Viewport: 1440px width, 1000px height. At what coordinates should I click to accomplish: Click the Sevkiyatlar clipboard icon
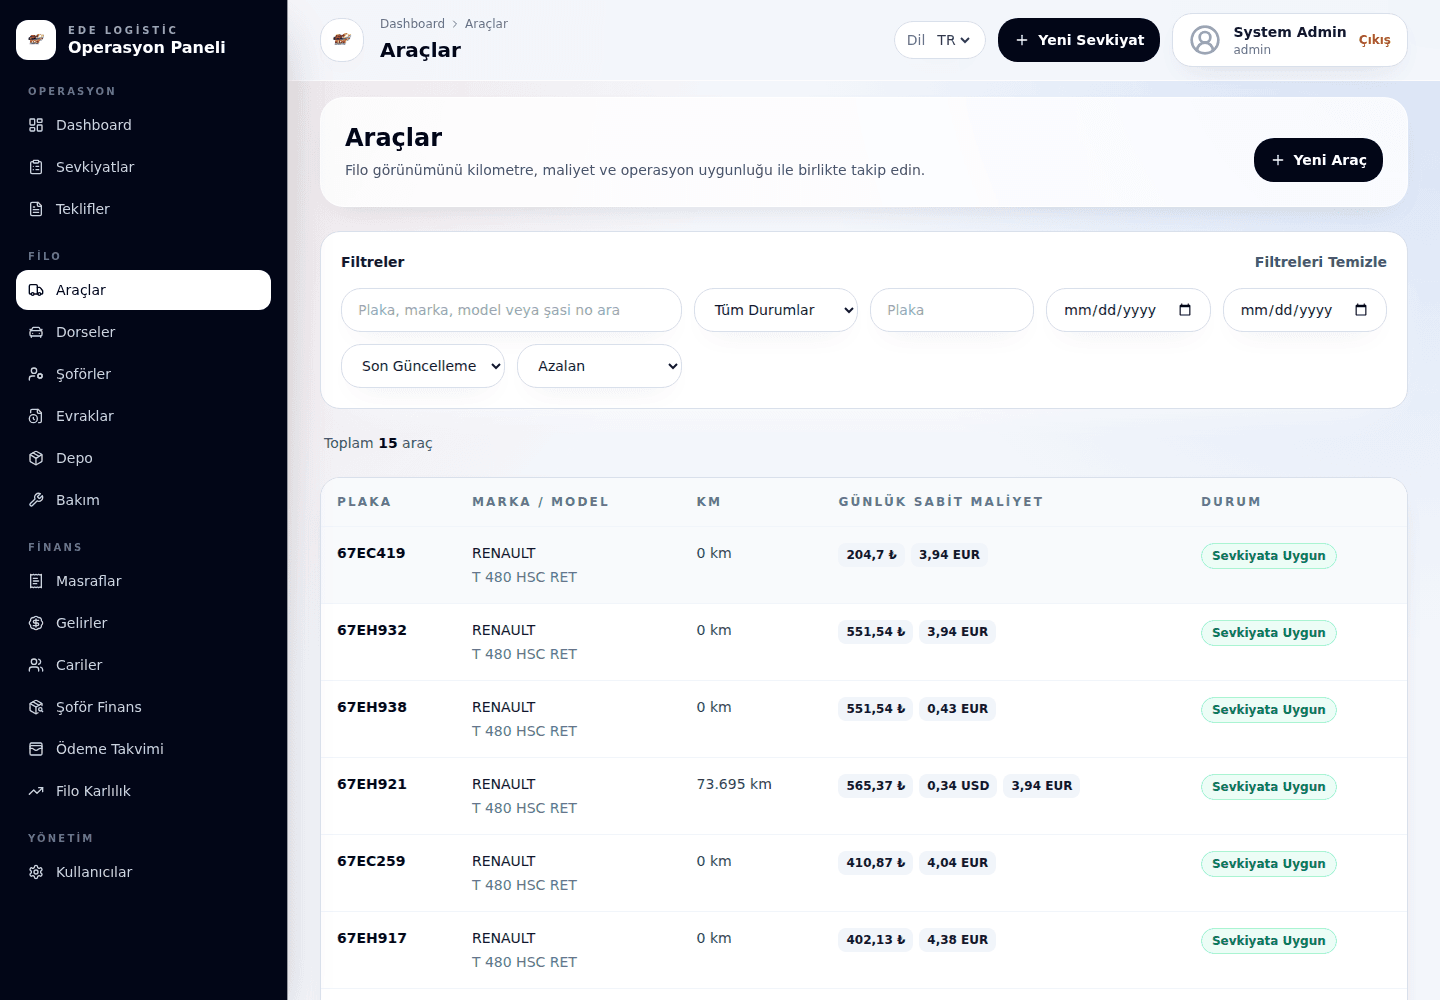click(x=36, y=167)
